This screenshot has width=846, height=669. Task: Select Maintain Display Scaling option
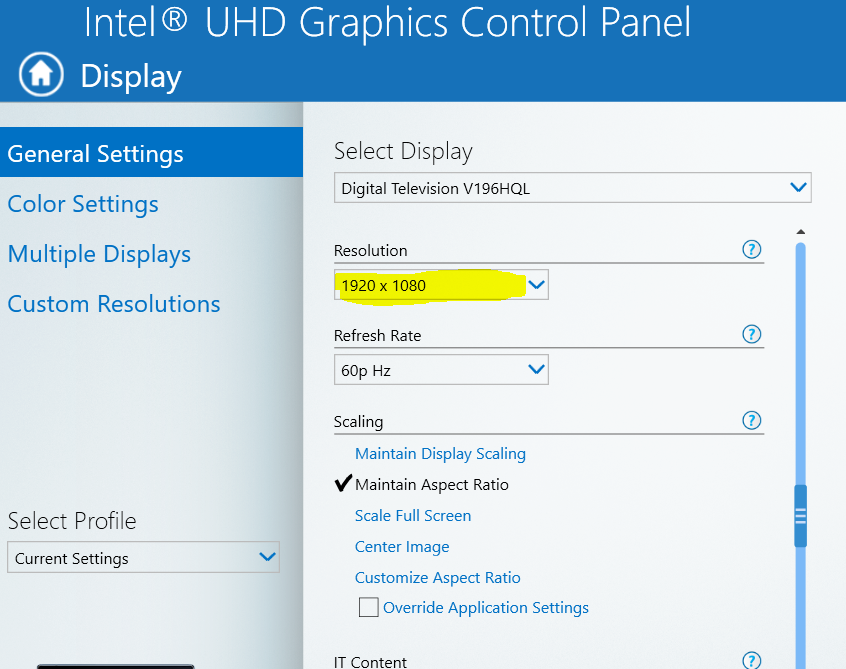(440, 454)
